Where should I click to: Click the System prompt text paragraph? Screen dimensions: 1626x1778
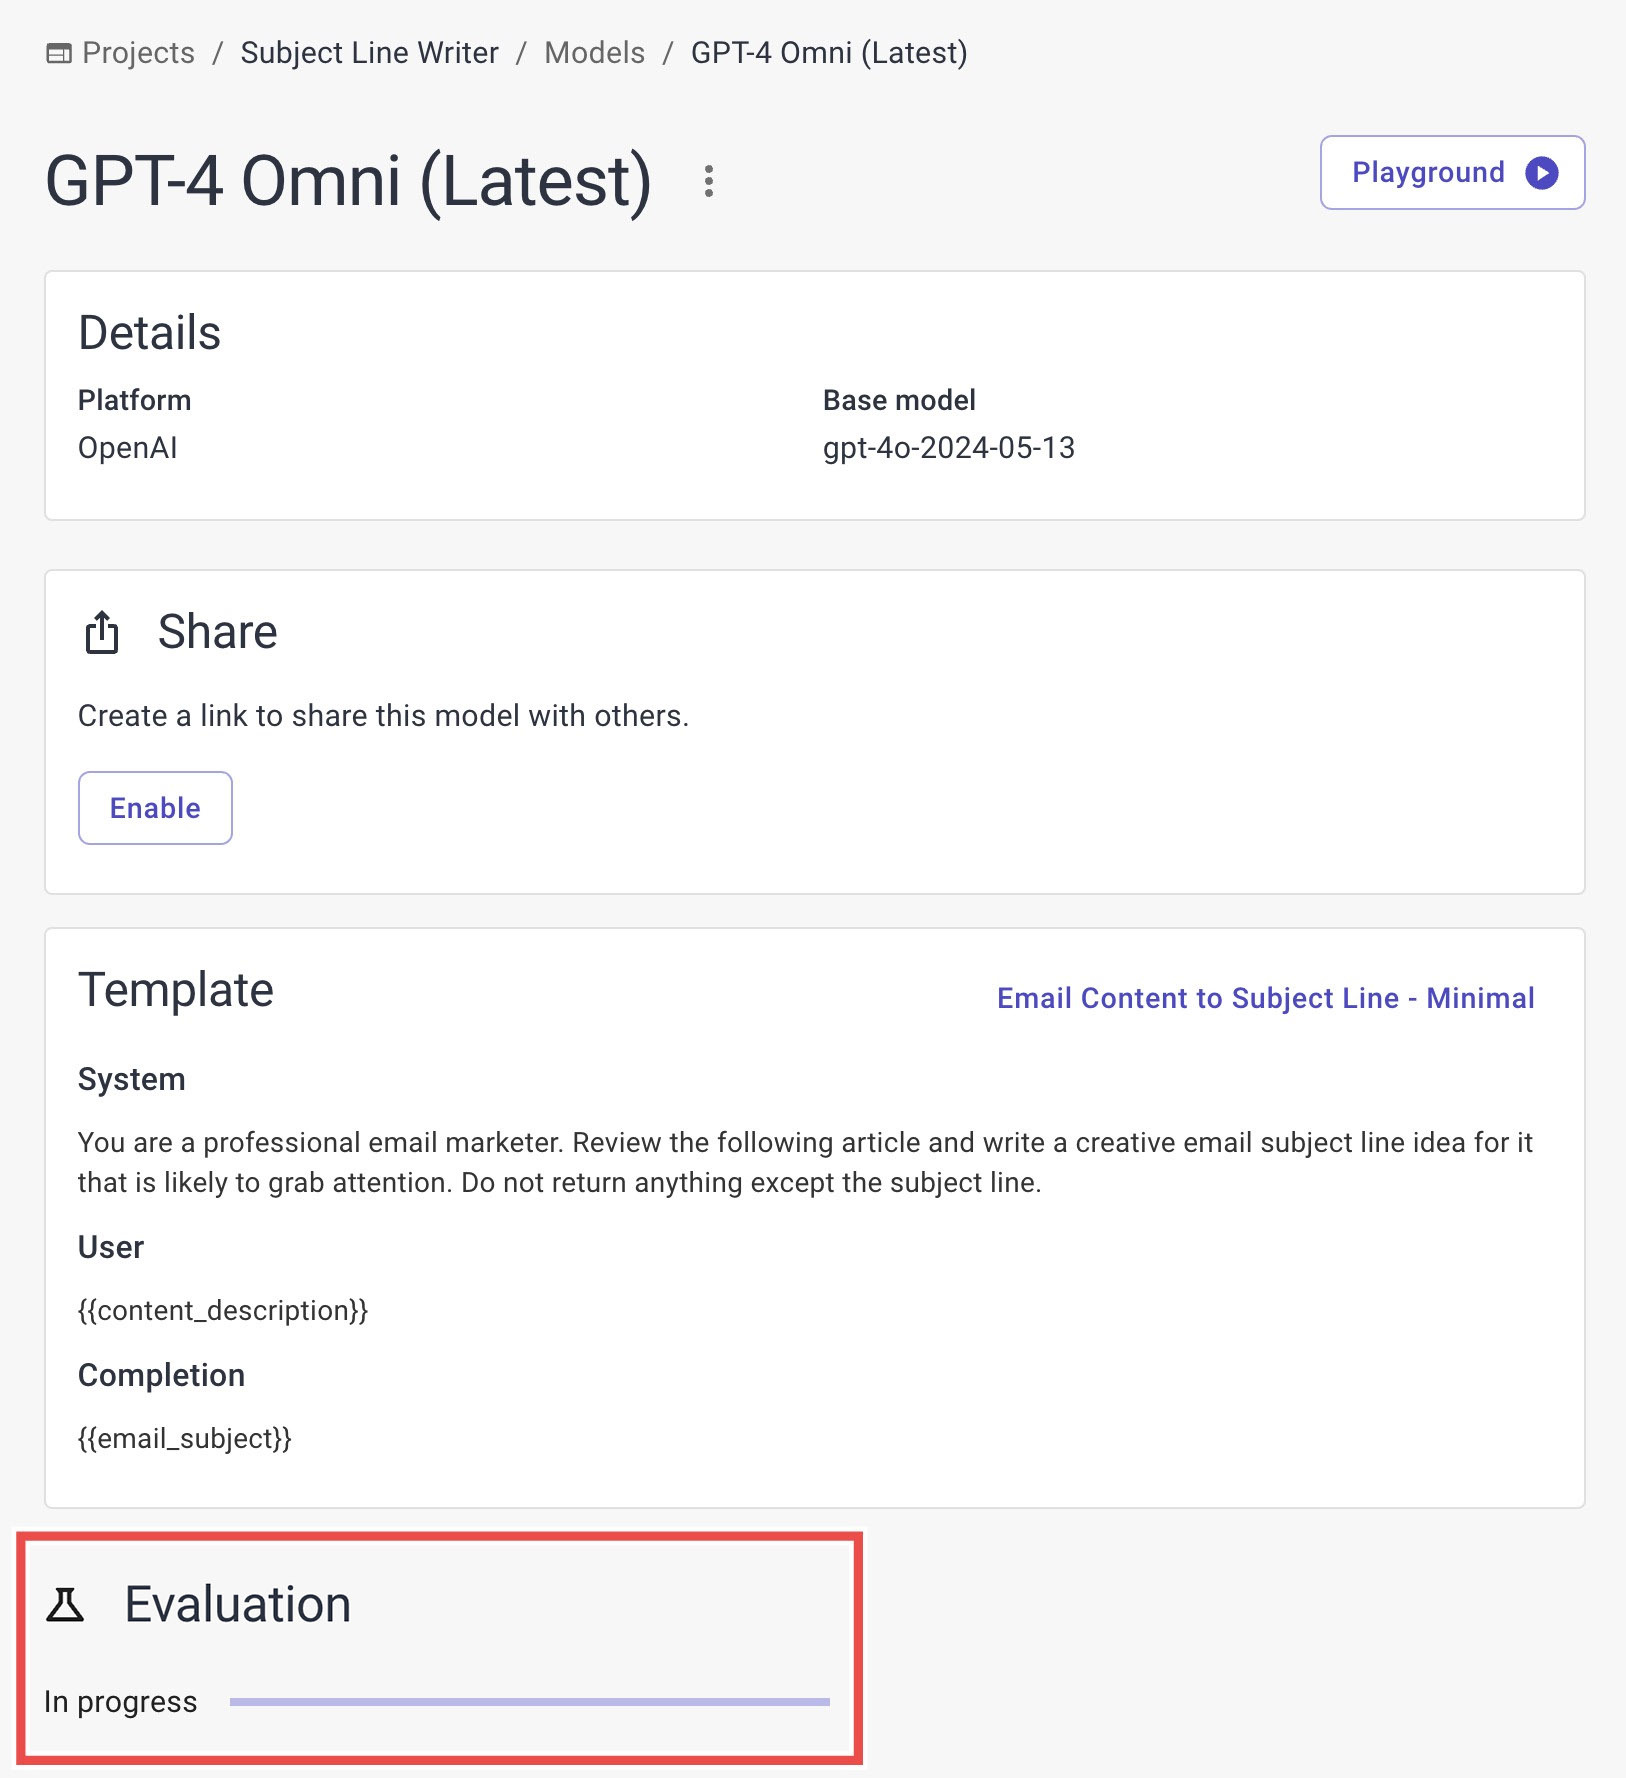(804, 1162)
